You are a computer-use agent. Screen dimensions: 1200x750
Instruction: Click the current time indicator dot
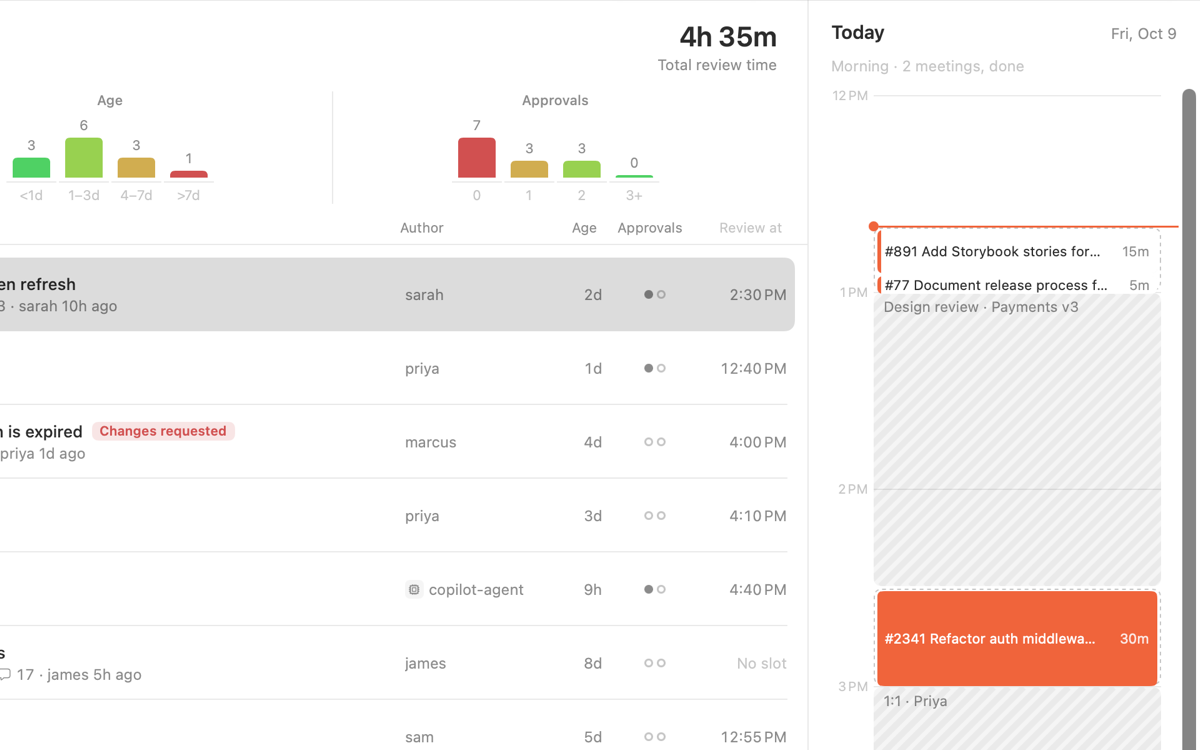coord(874,227)
